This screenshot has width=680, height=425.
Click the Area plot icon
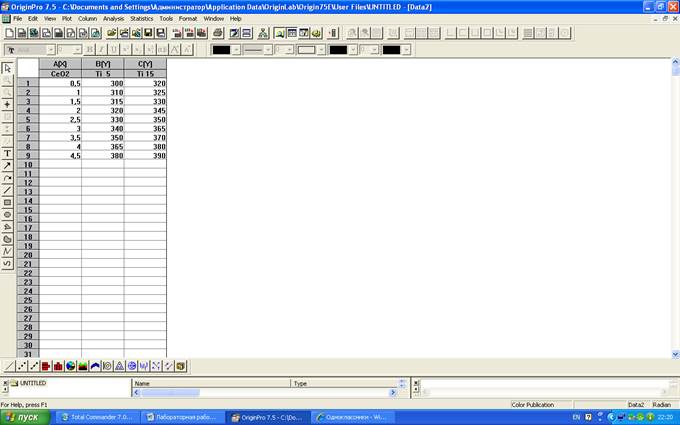pos(82,366)
